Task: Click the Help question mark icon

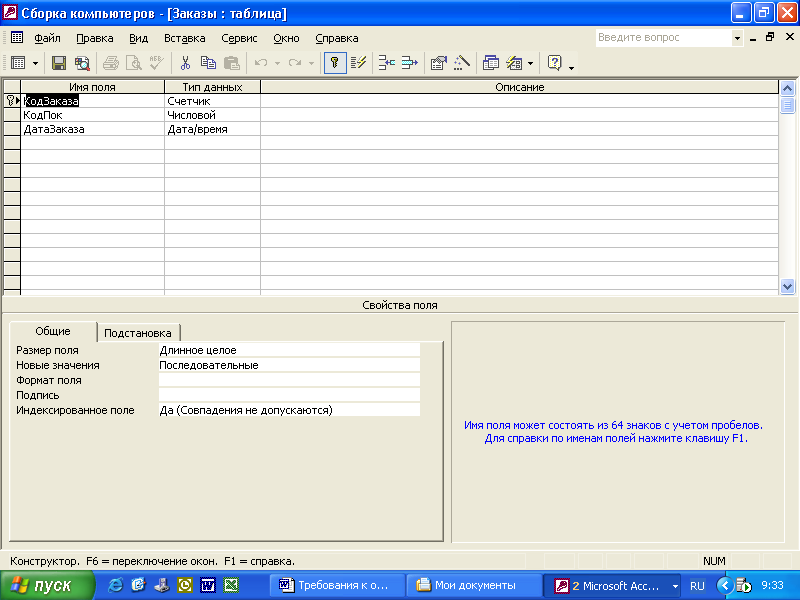Action: [555, 63]
